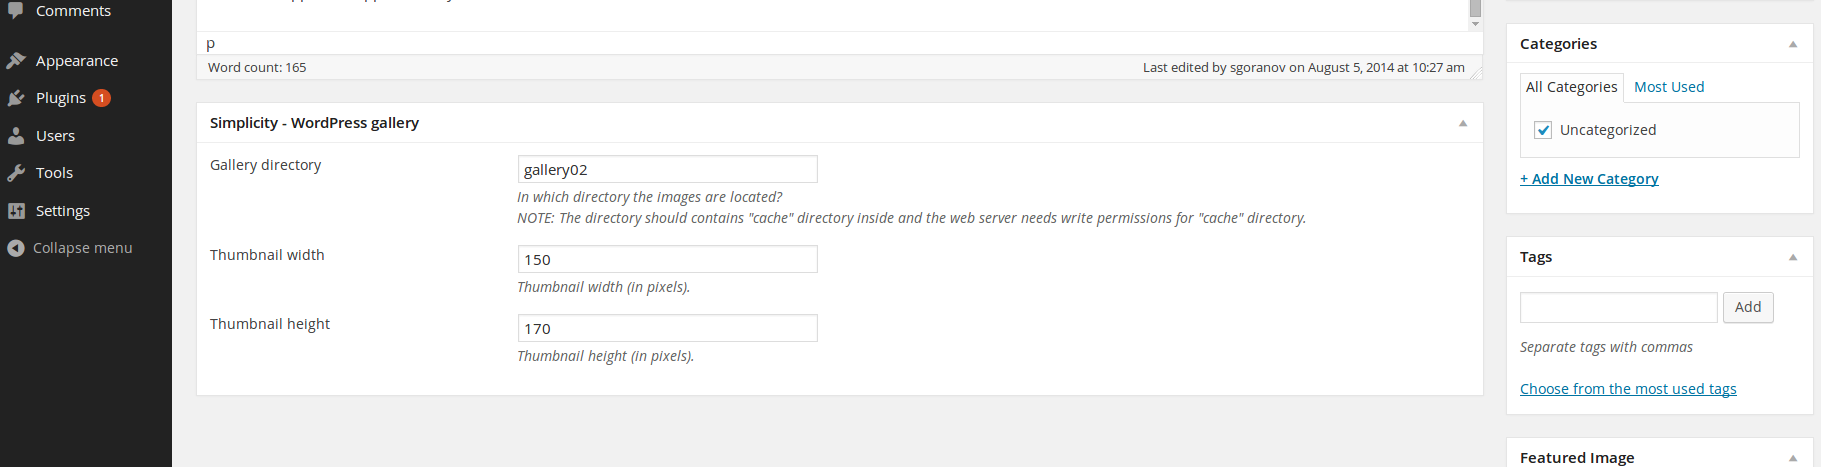Viewport: 1821px width, 467px height.
Task: Click the Settings sliders icon
Action: click(x=15, y=211)
